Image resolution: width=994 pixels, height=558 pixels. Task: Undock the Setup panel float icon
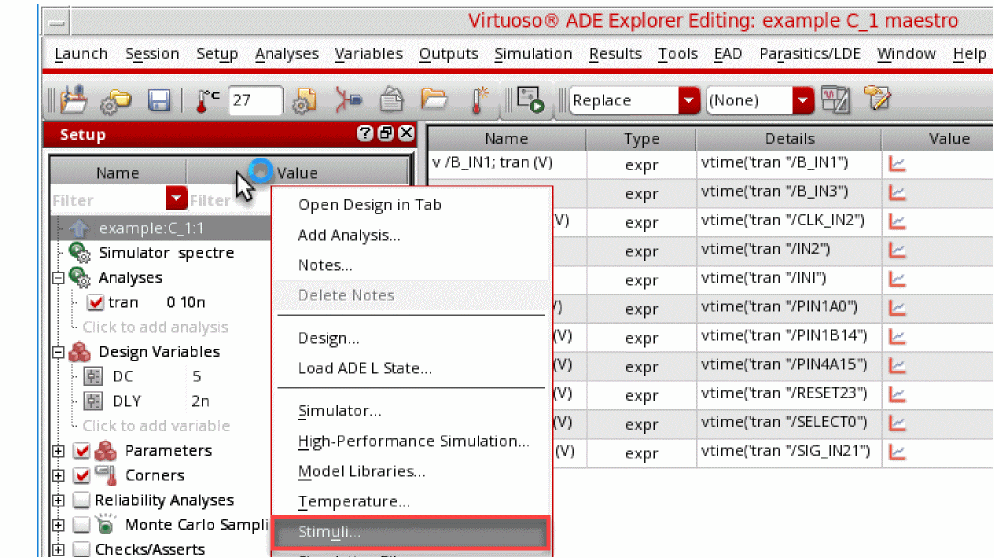(x=385, y=133)
